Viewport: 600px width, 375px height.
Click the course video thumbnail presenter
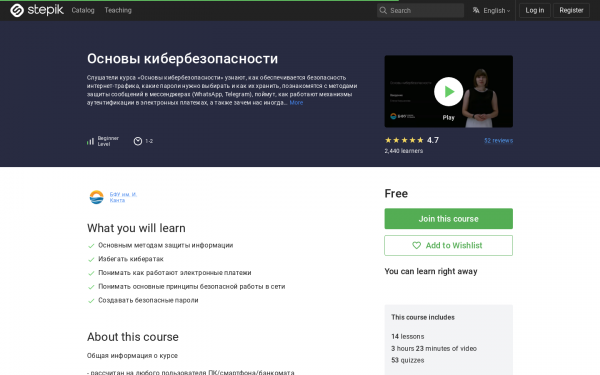480,98
